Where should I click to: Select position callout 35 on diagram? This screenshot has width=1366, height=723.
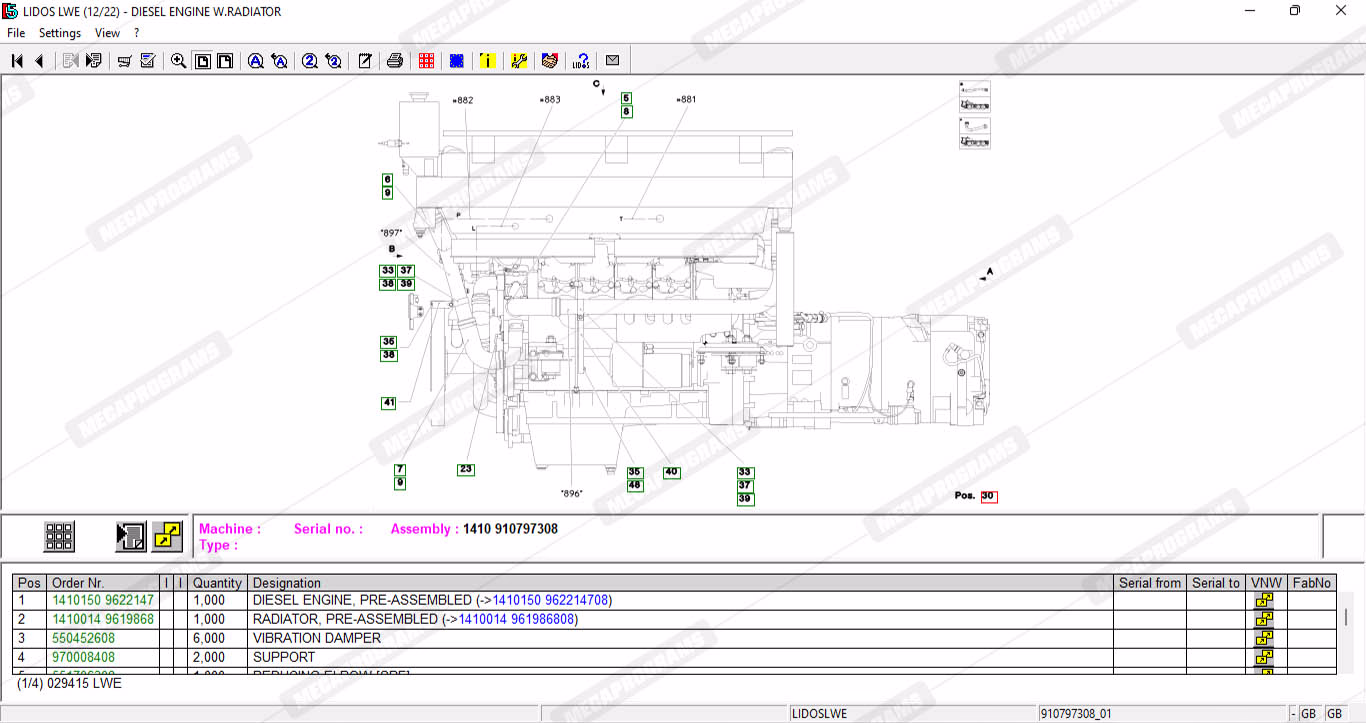click(635, 472)
